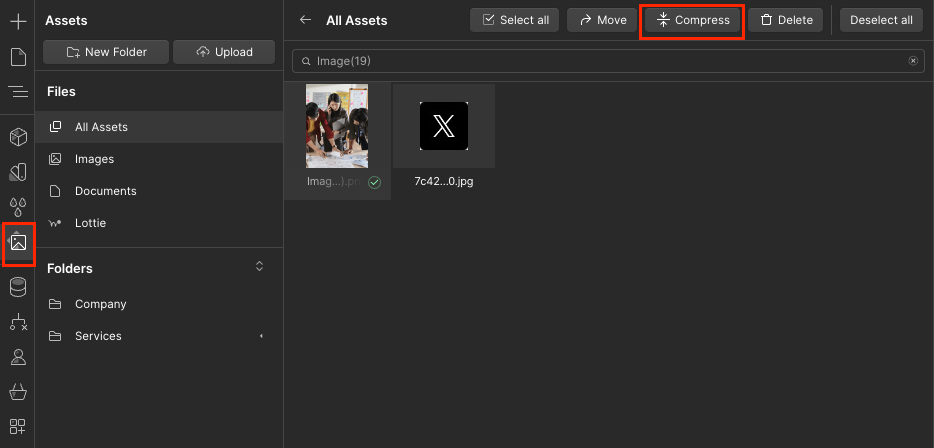
Task: Go back using the left arrow
Action: tap(306, 20)
